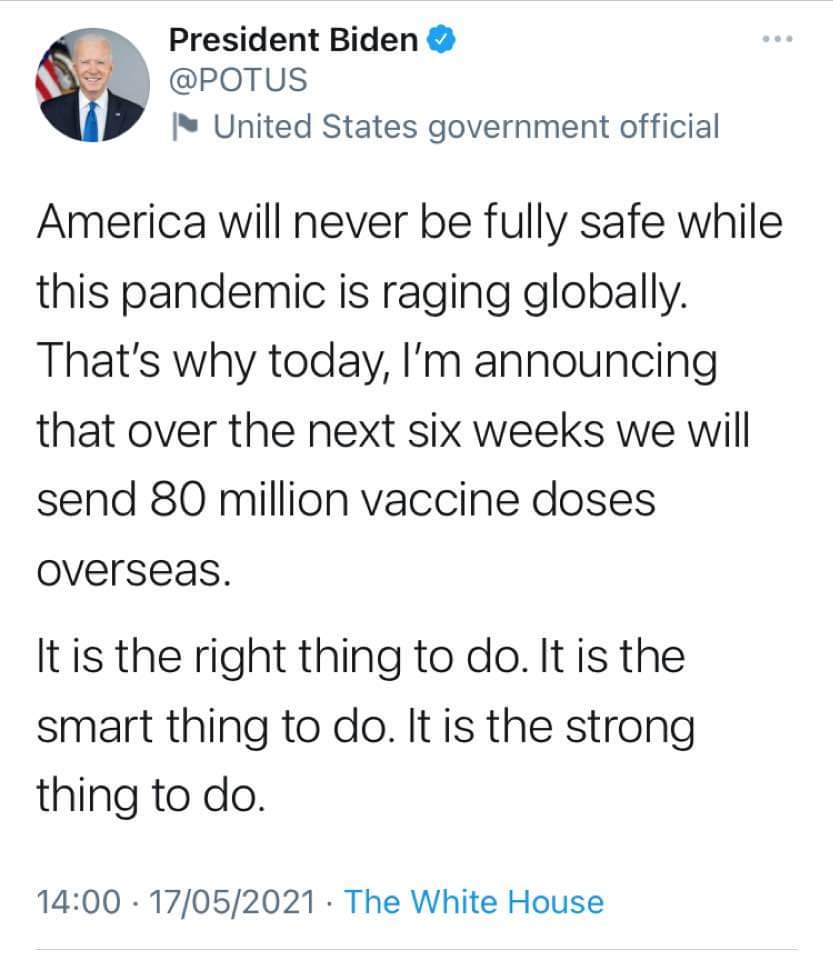Screen dimensions: 833x960
Task: Click the President Biden display name
Action: coord(294,40)
